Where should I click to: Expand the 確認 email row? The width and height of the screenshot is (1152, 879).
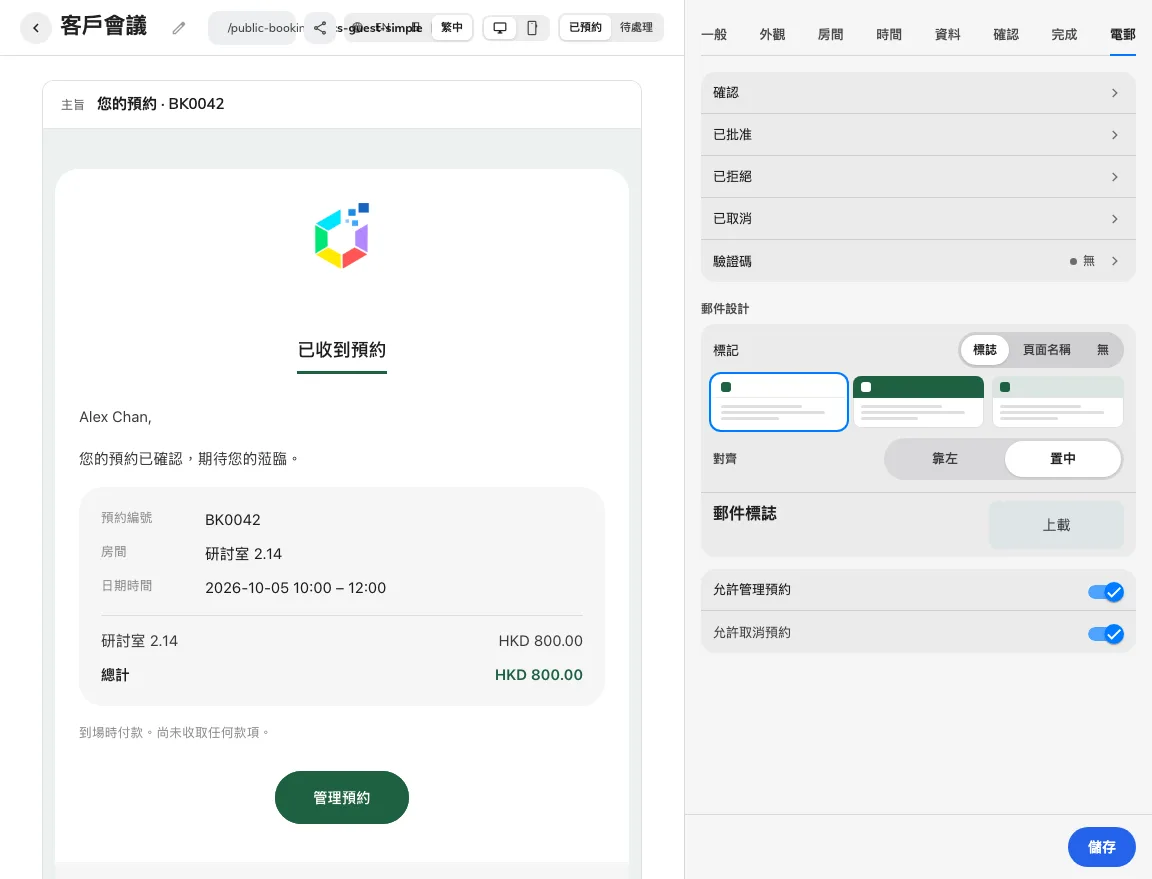pyautogui.click(x=918, y=93)
